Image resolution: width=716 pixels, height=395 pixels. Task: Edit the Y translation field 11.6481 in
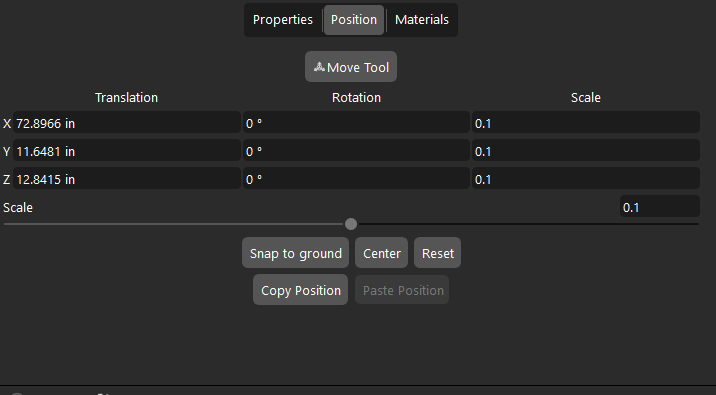[126, 151]
